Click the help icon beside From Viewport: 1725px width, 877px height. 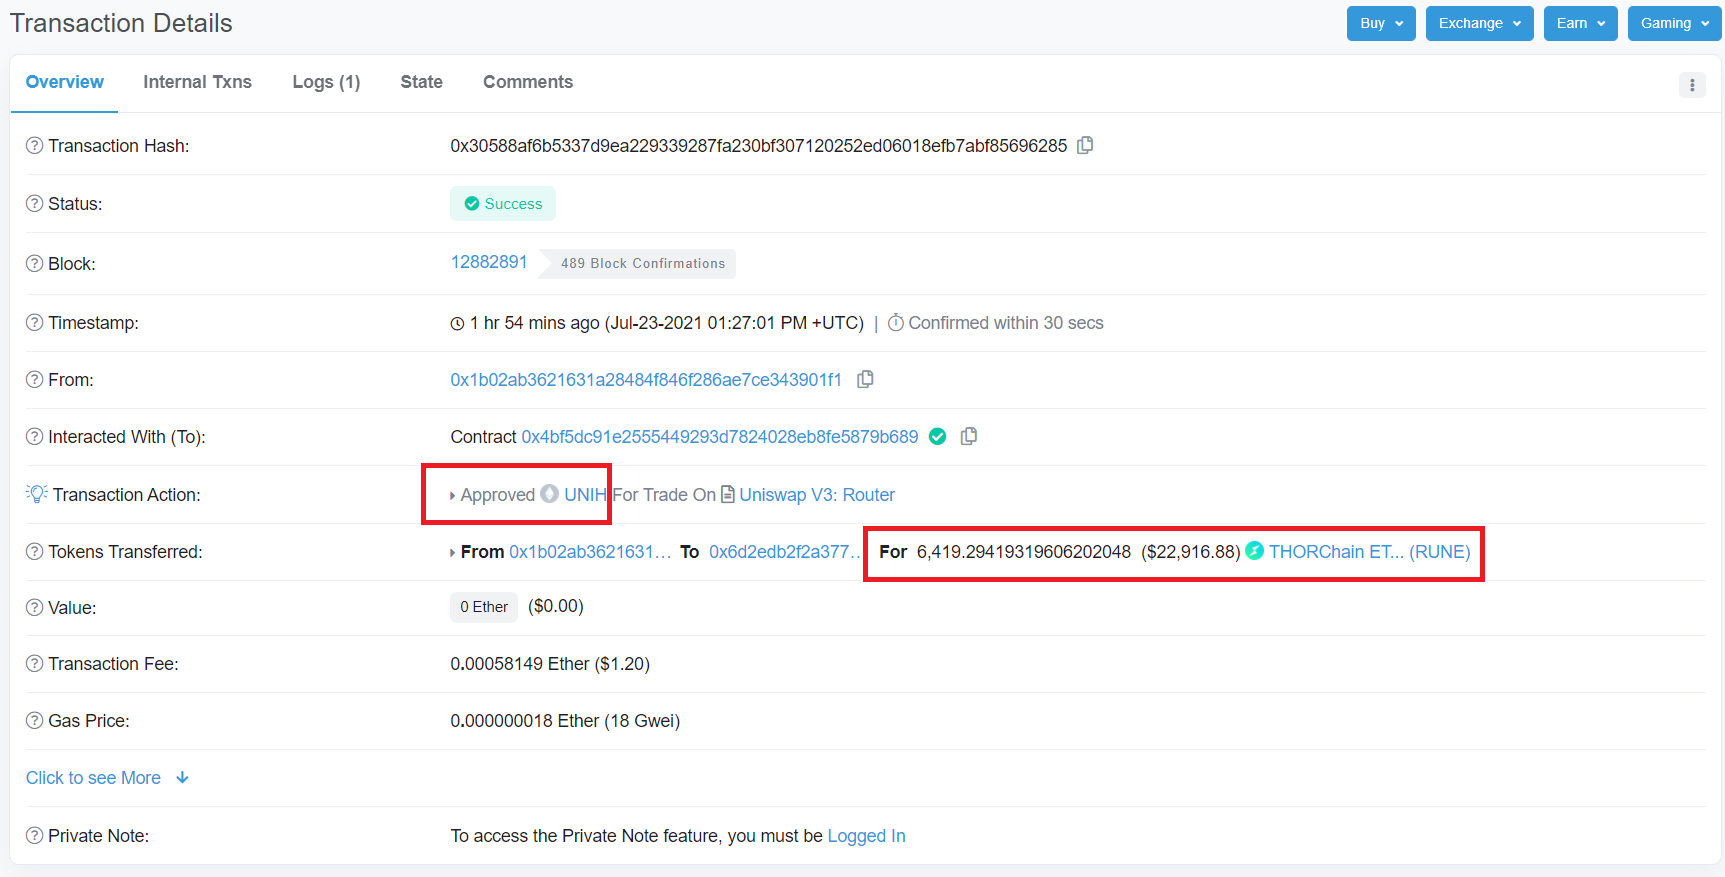(x=35, y=380)
